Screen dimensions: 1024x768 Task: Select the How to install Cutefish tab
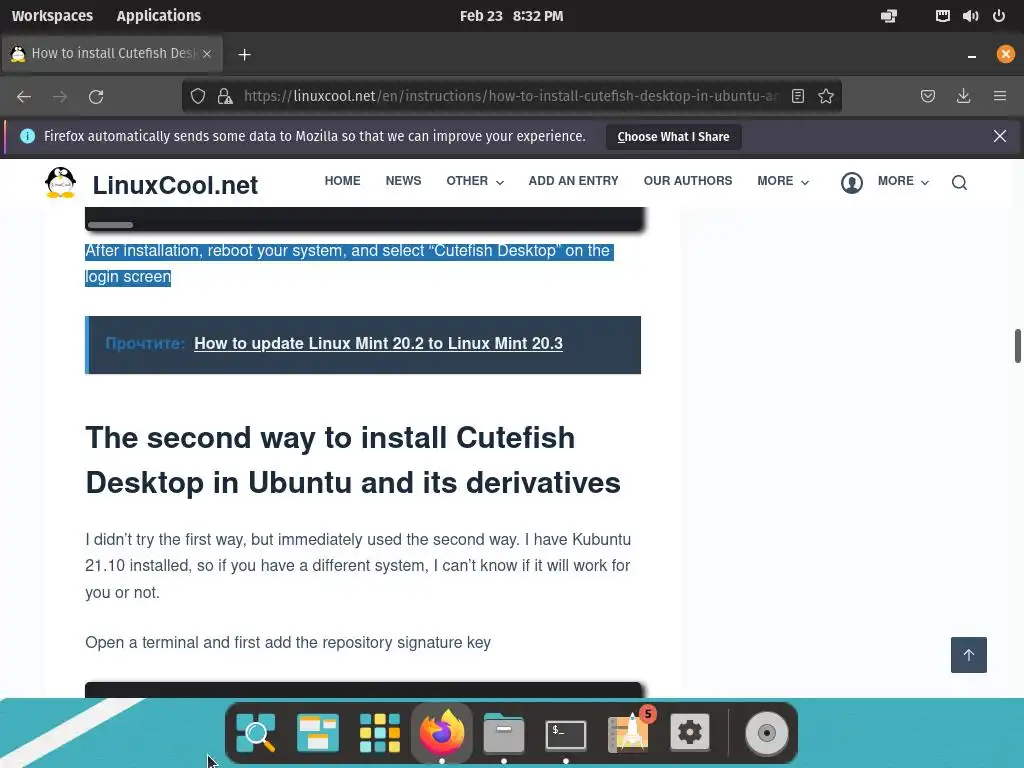[112, 54]
